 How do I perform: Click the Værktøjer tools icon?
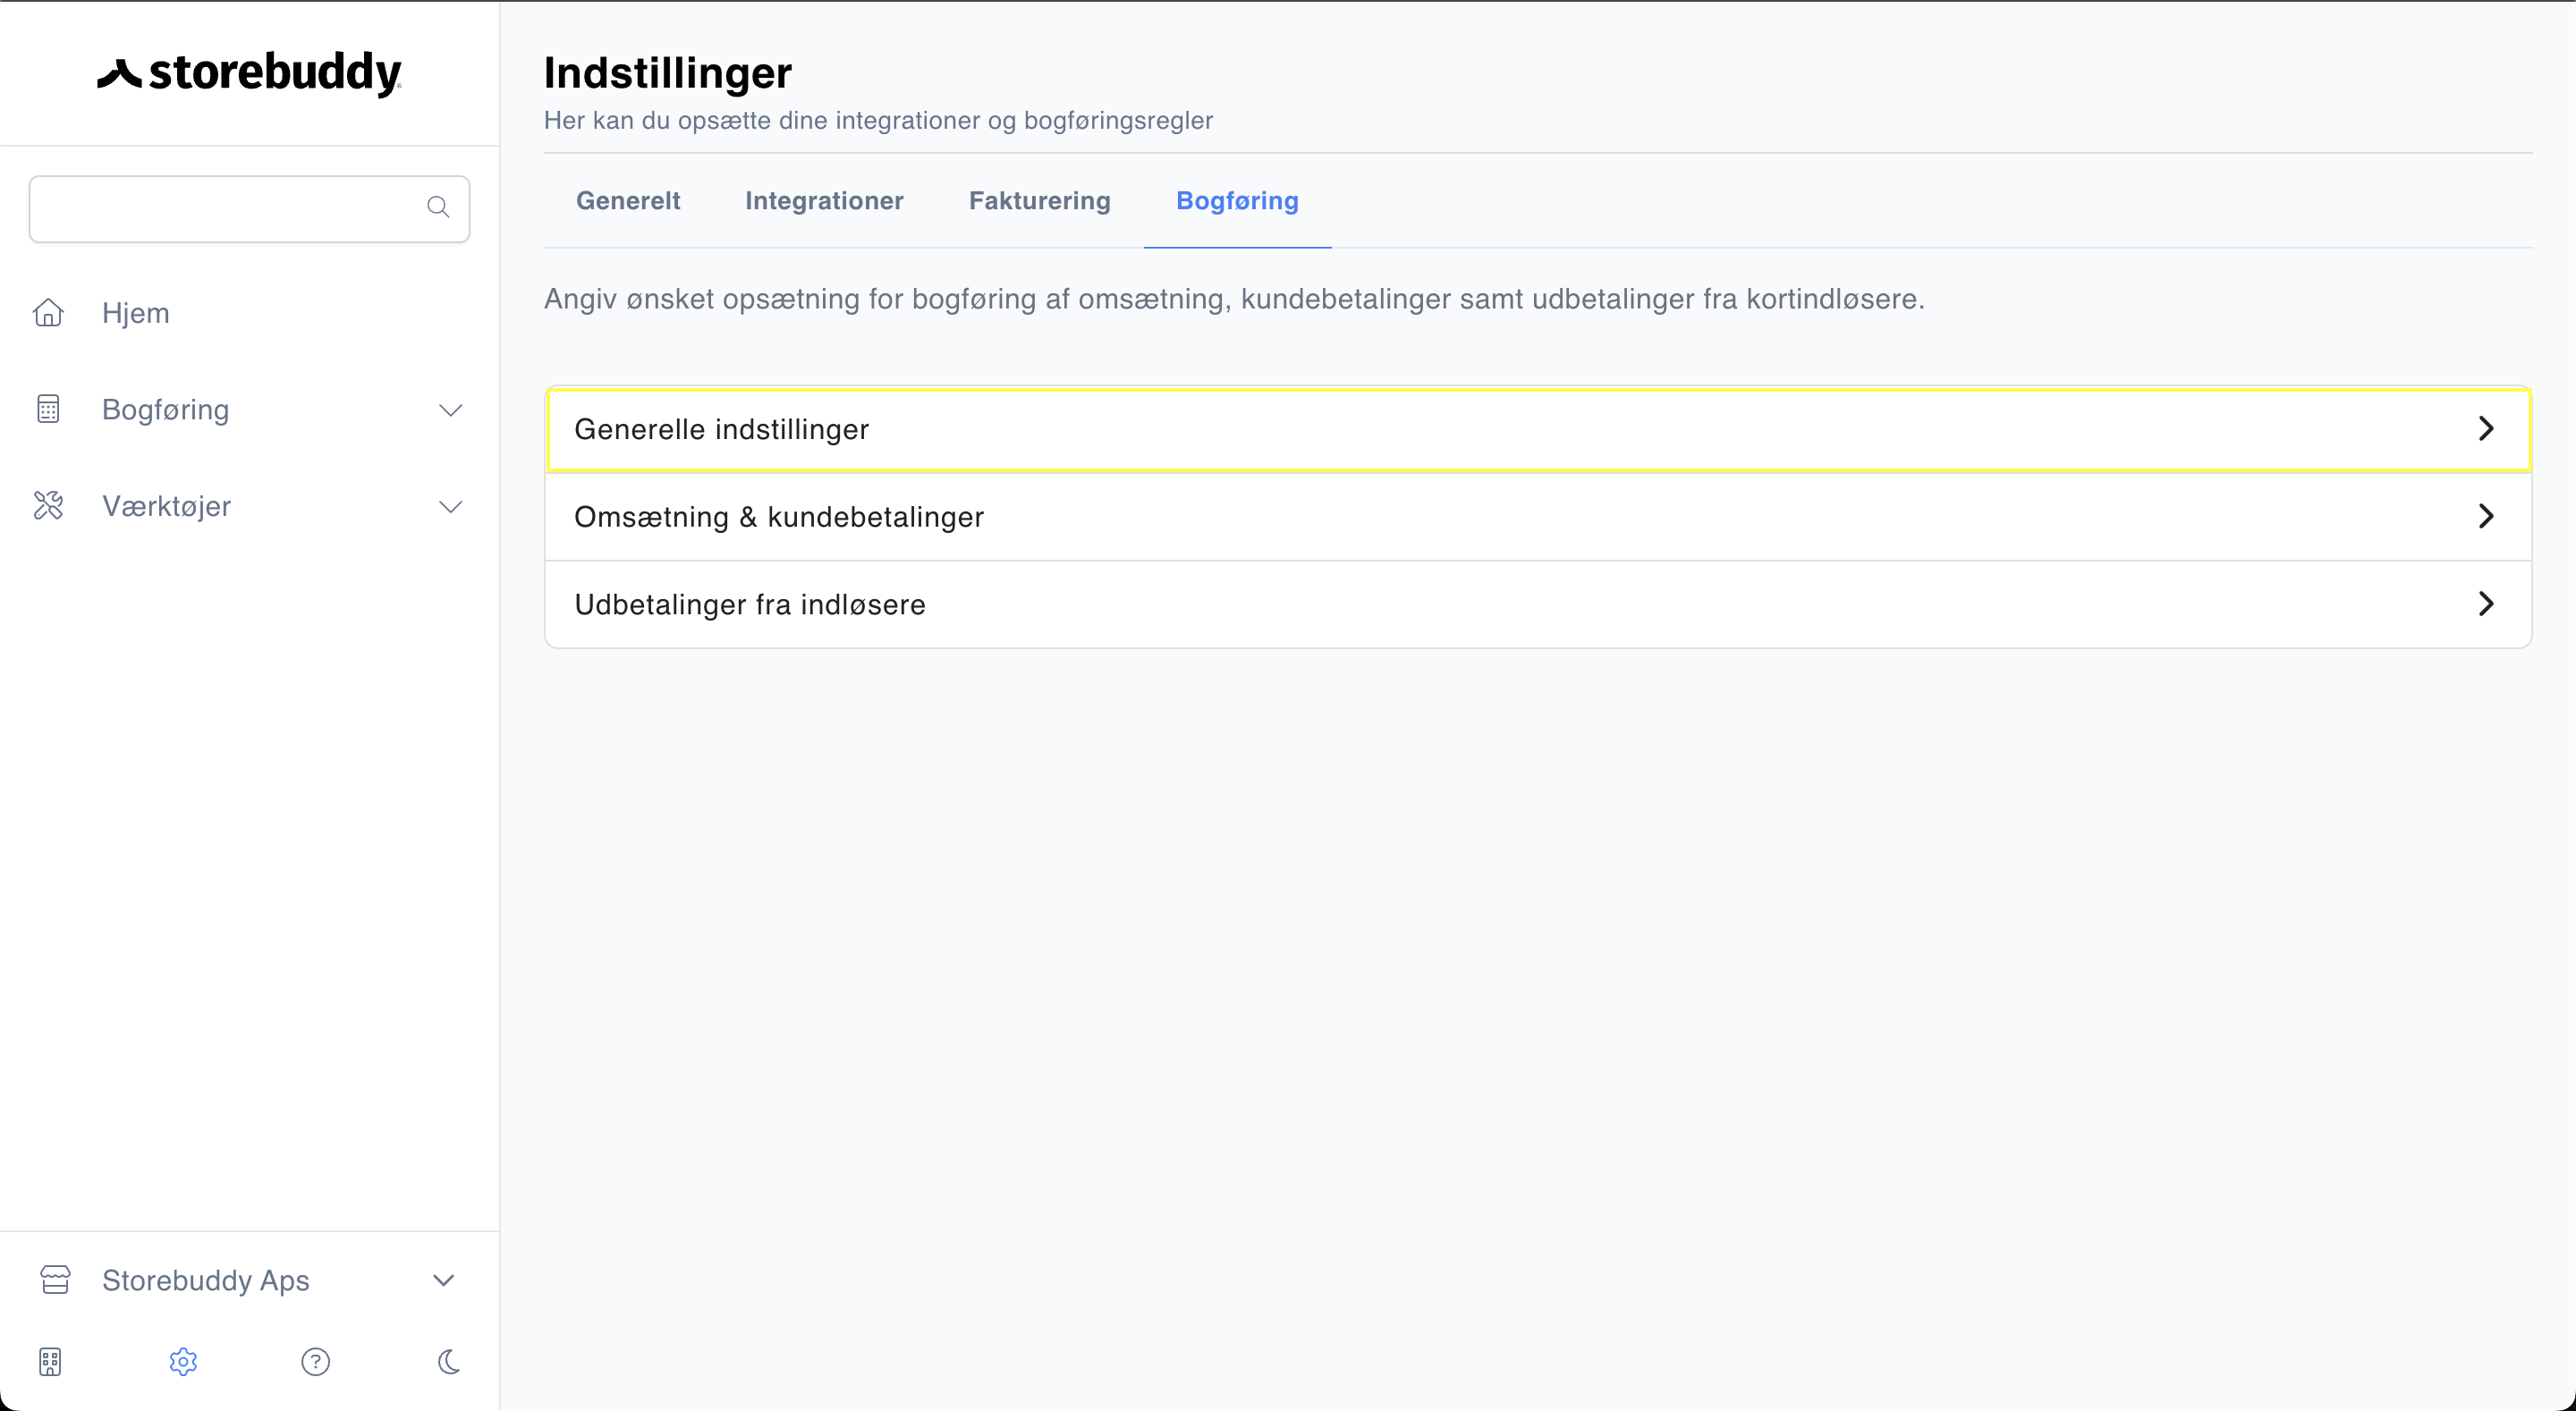pyautogui.click(x=48, y=506)
